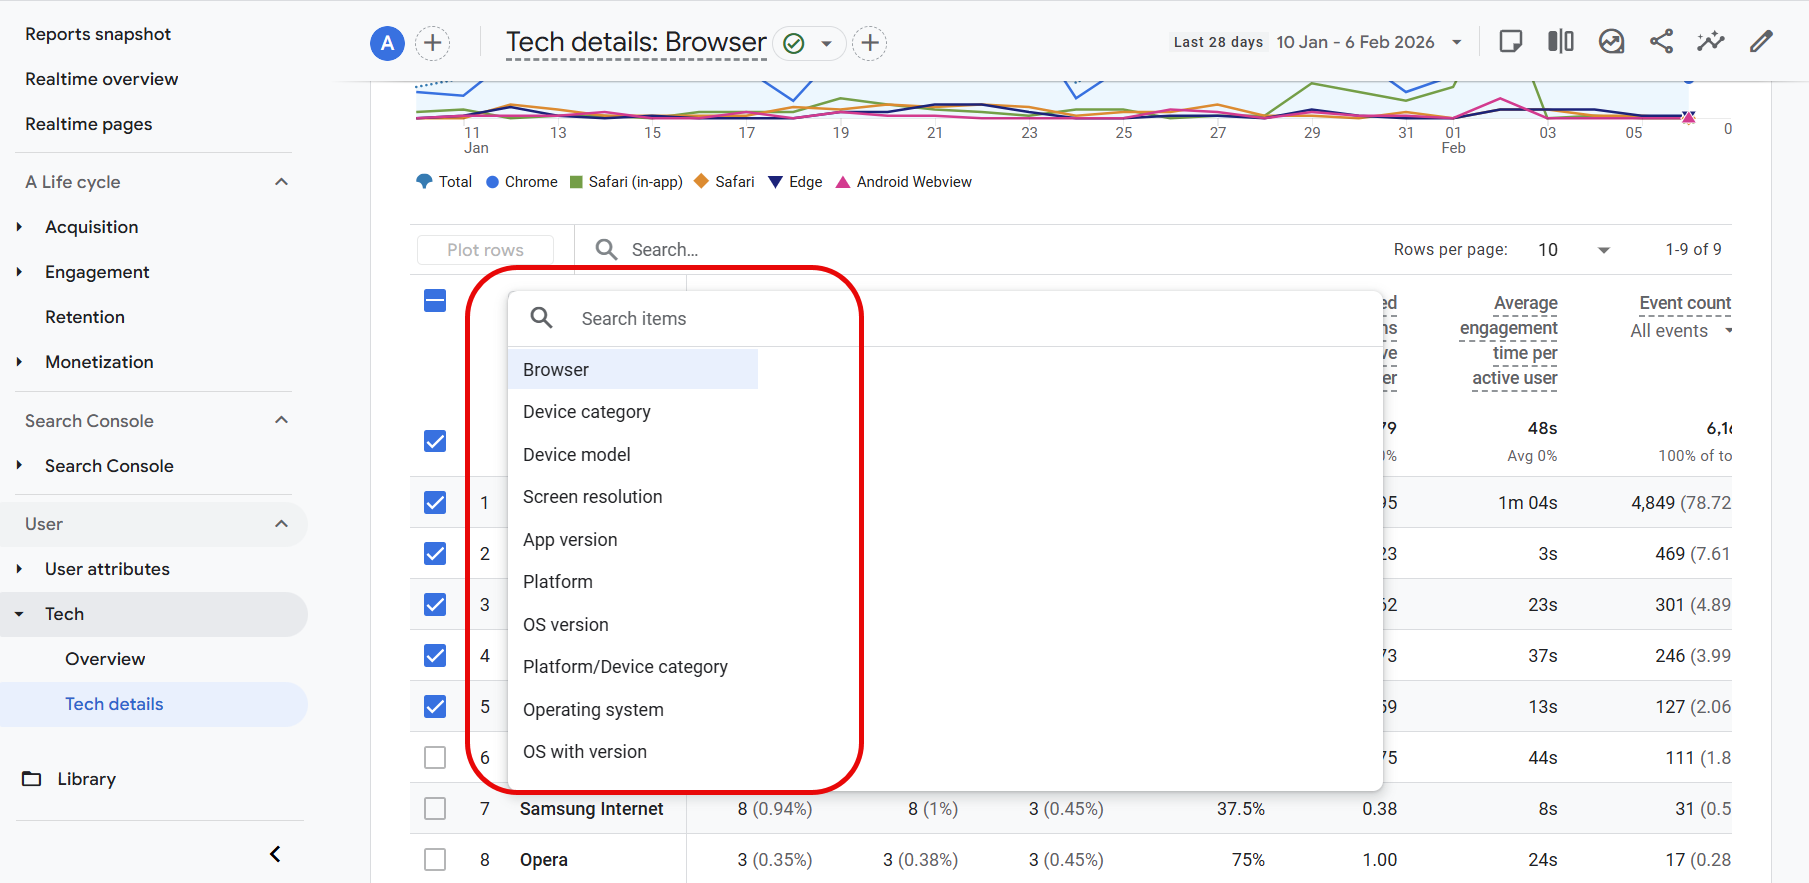Click the green report status checkmark icon
Viewport: 1809px width, 883px height.
(x=794, y=43)
